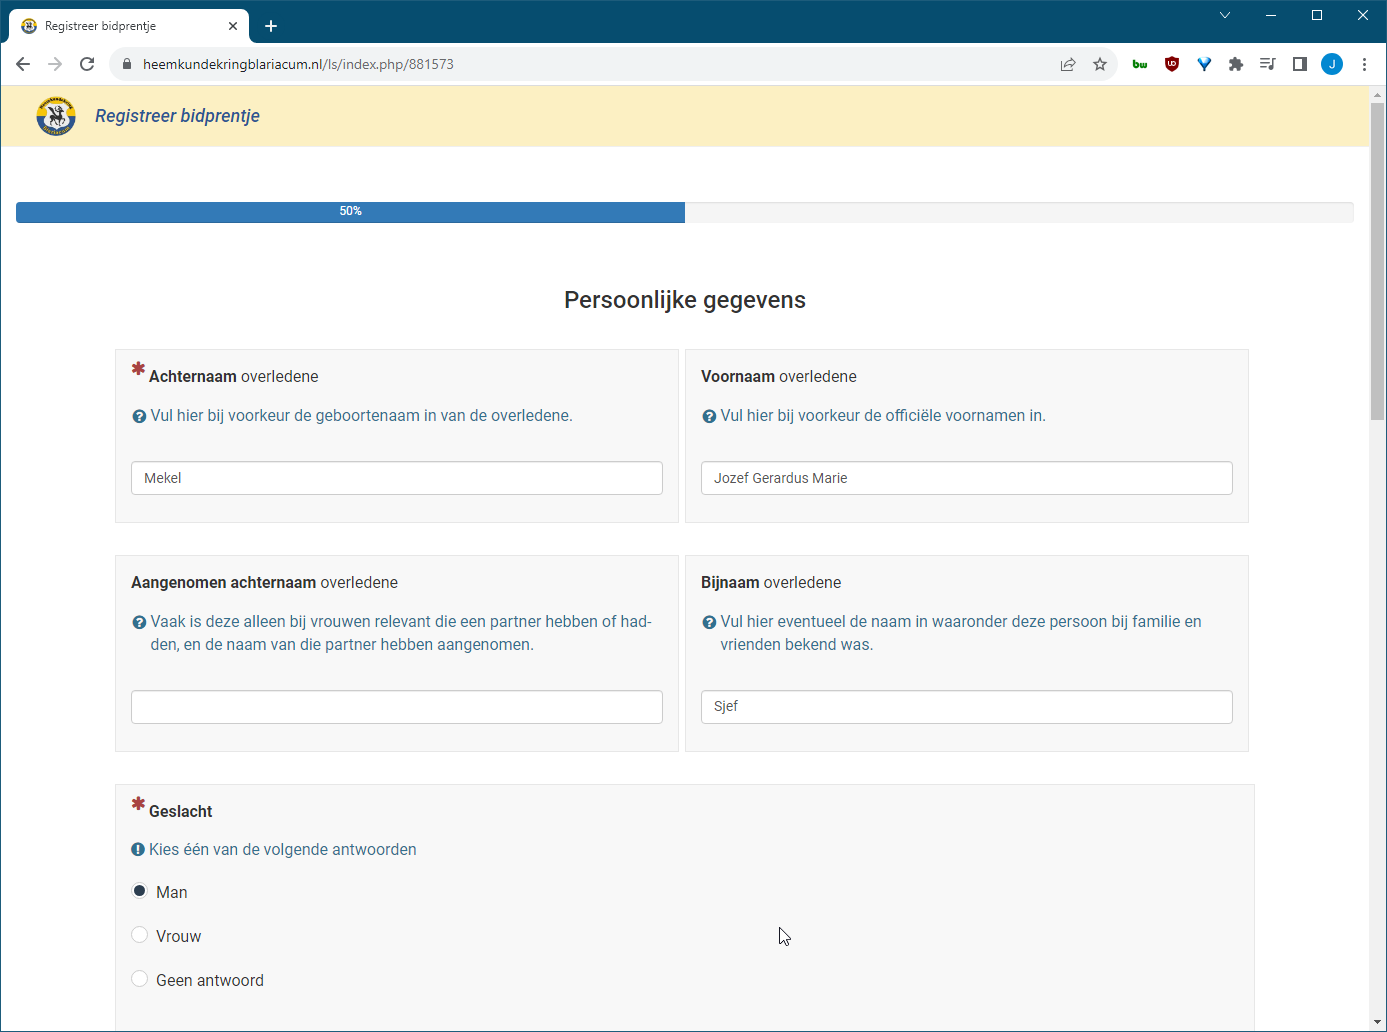Reload the current page

(87, 64)
